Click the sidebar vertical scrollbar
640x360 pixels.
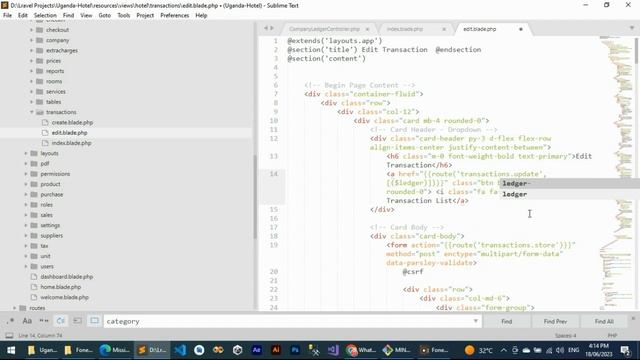(255, 196)
